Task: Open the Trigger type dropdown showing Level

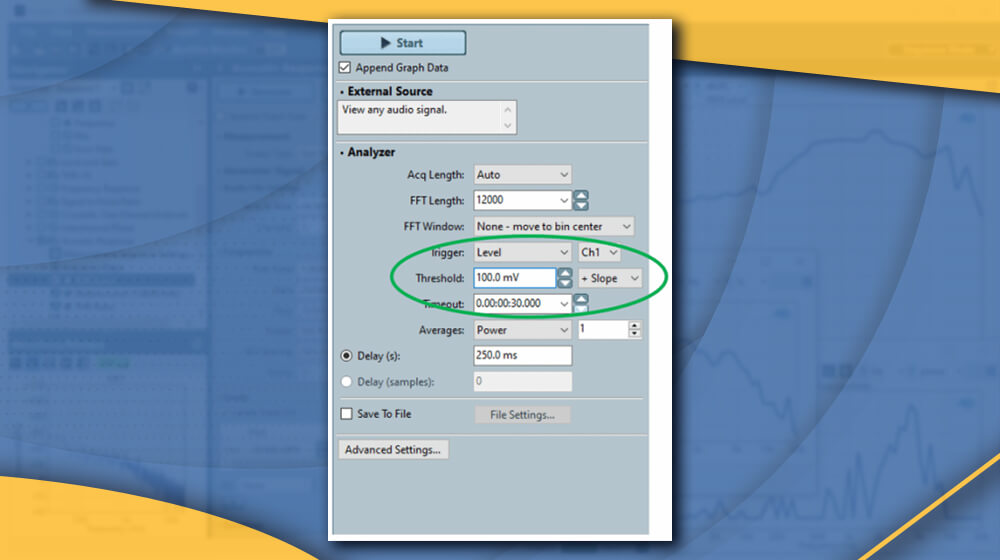Action: point(522,252)
